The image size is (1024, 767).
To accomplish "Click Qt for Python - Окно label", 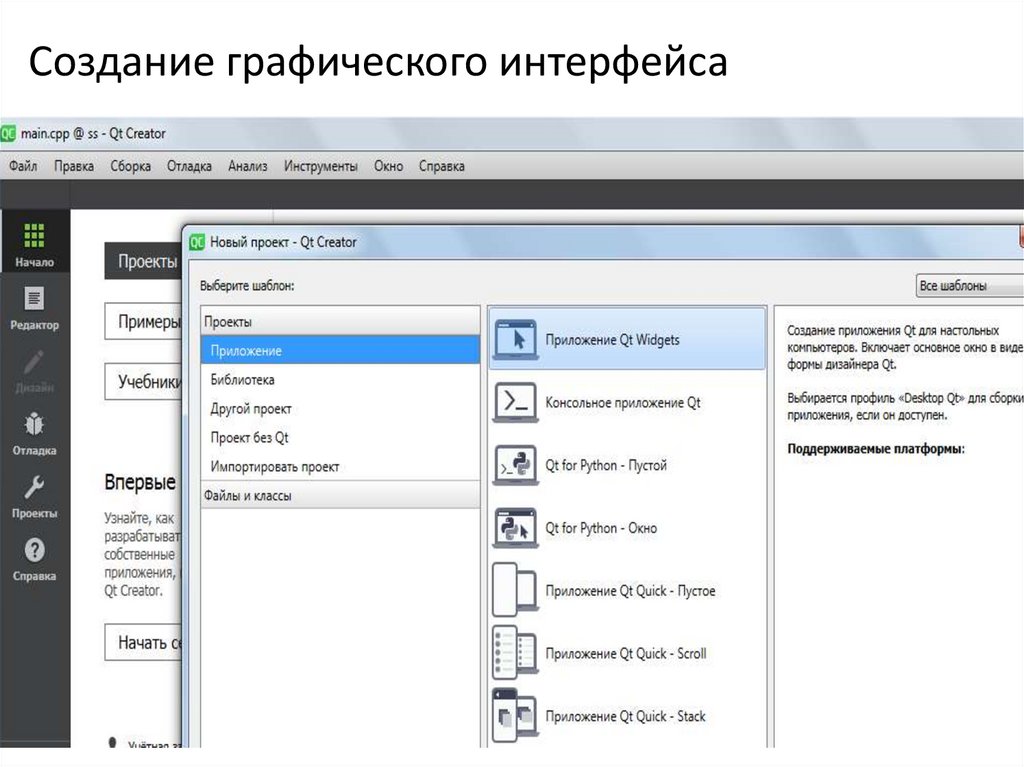I will point(601,528).
